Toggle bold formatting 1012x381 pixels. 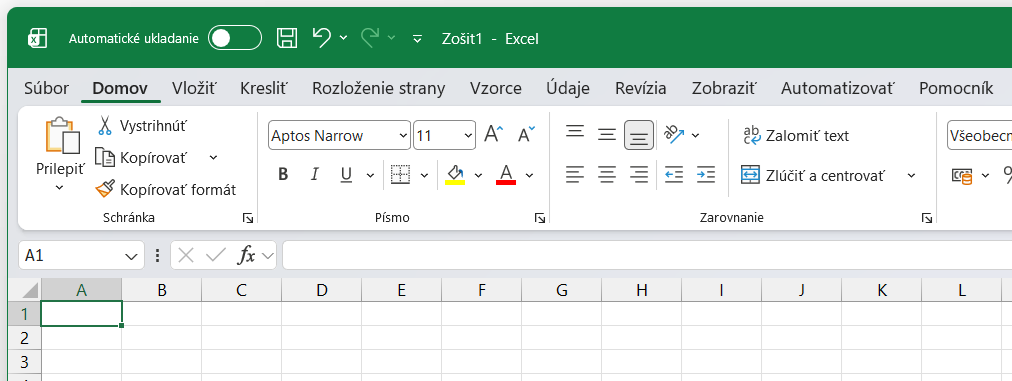click(x=283, y=174)
